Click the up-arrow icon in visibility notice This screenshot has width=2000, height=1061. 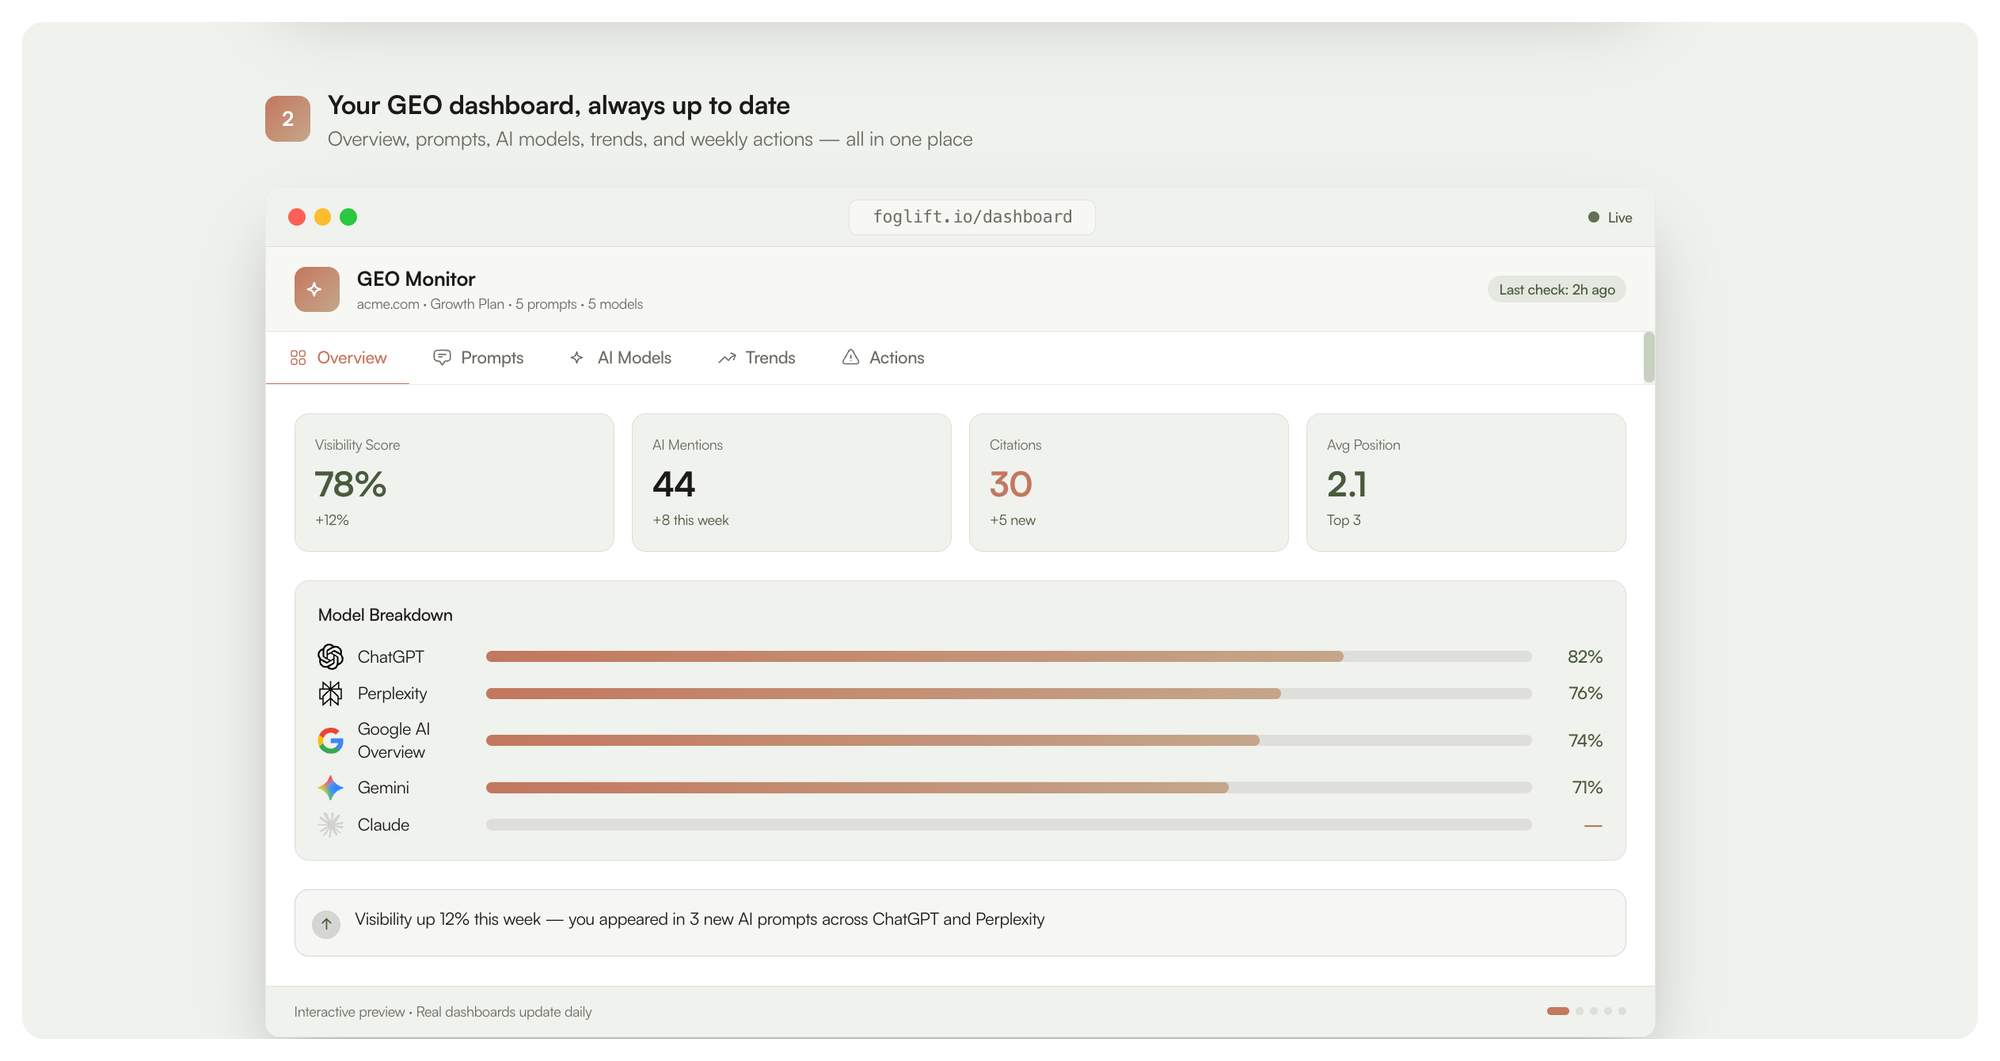326,924
